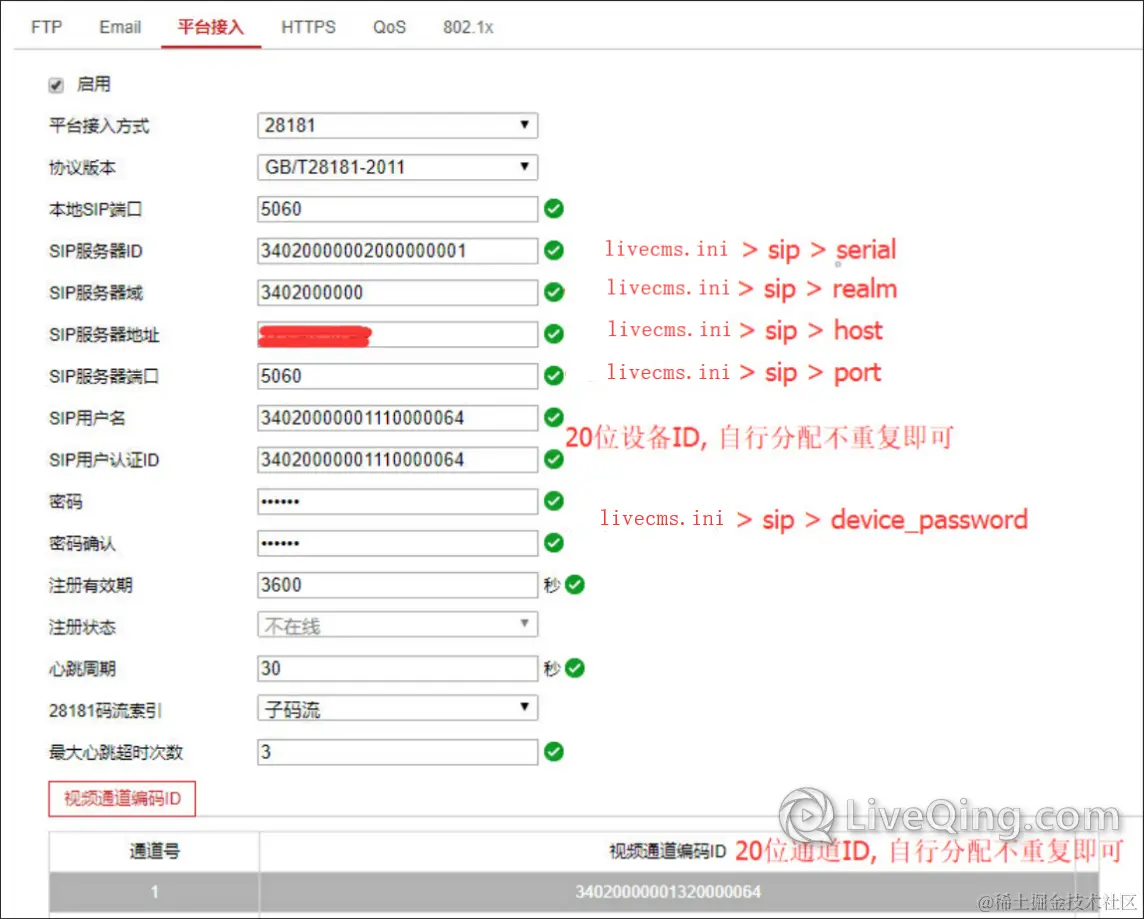This screenshot has width=1144, height=919.
Task: Click the validation icon beside 密码 field
Action: [x=553, y=501]
